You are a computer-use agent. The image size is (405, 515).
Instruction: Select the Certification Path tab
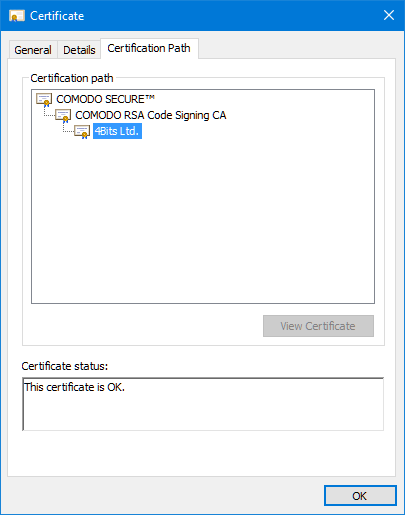coord(149,48)
